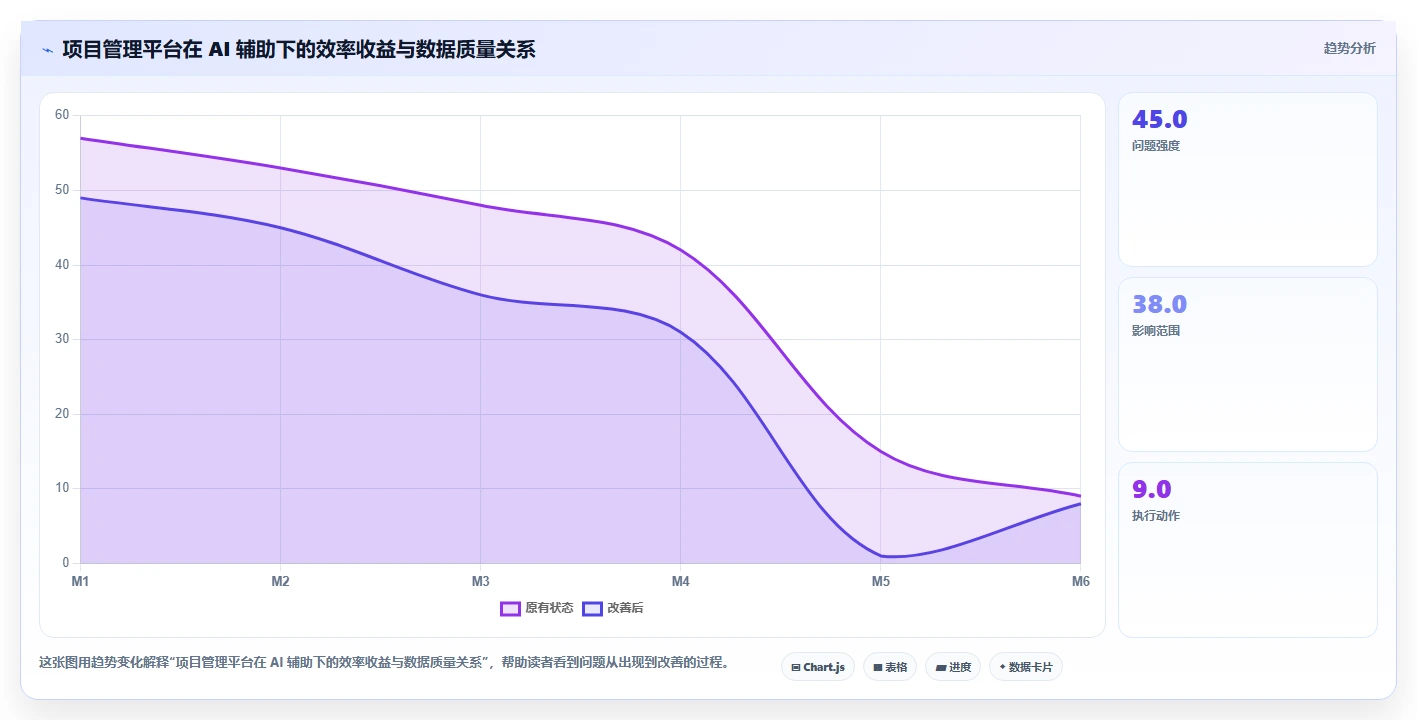
Task: Select the 进度 tag
Action: click(953, 667)
